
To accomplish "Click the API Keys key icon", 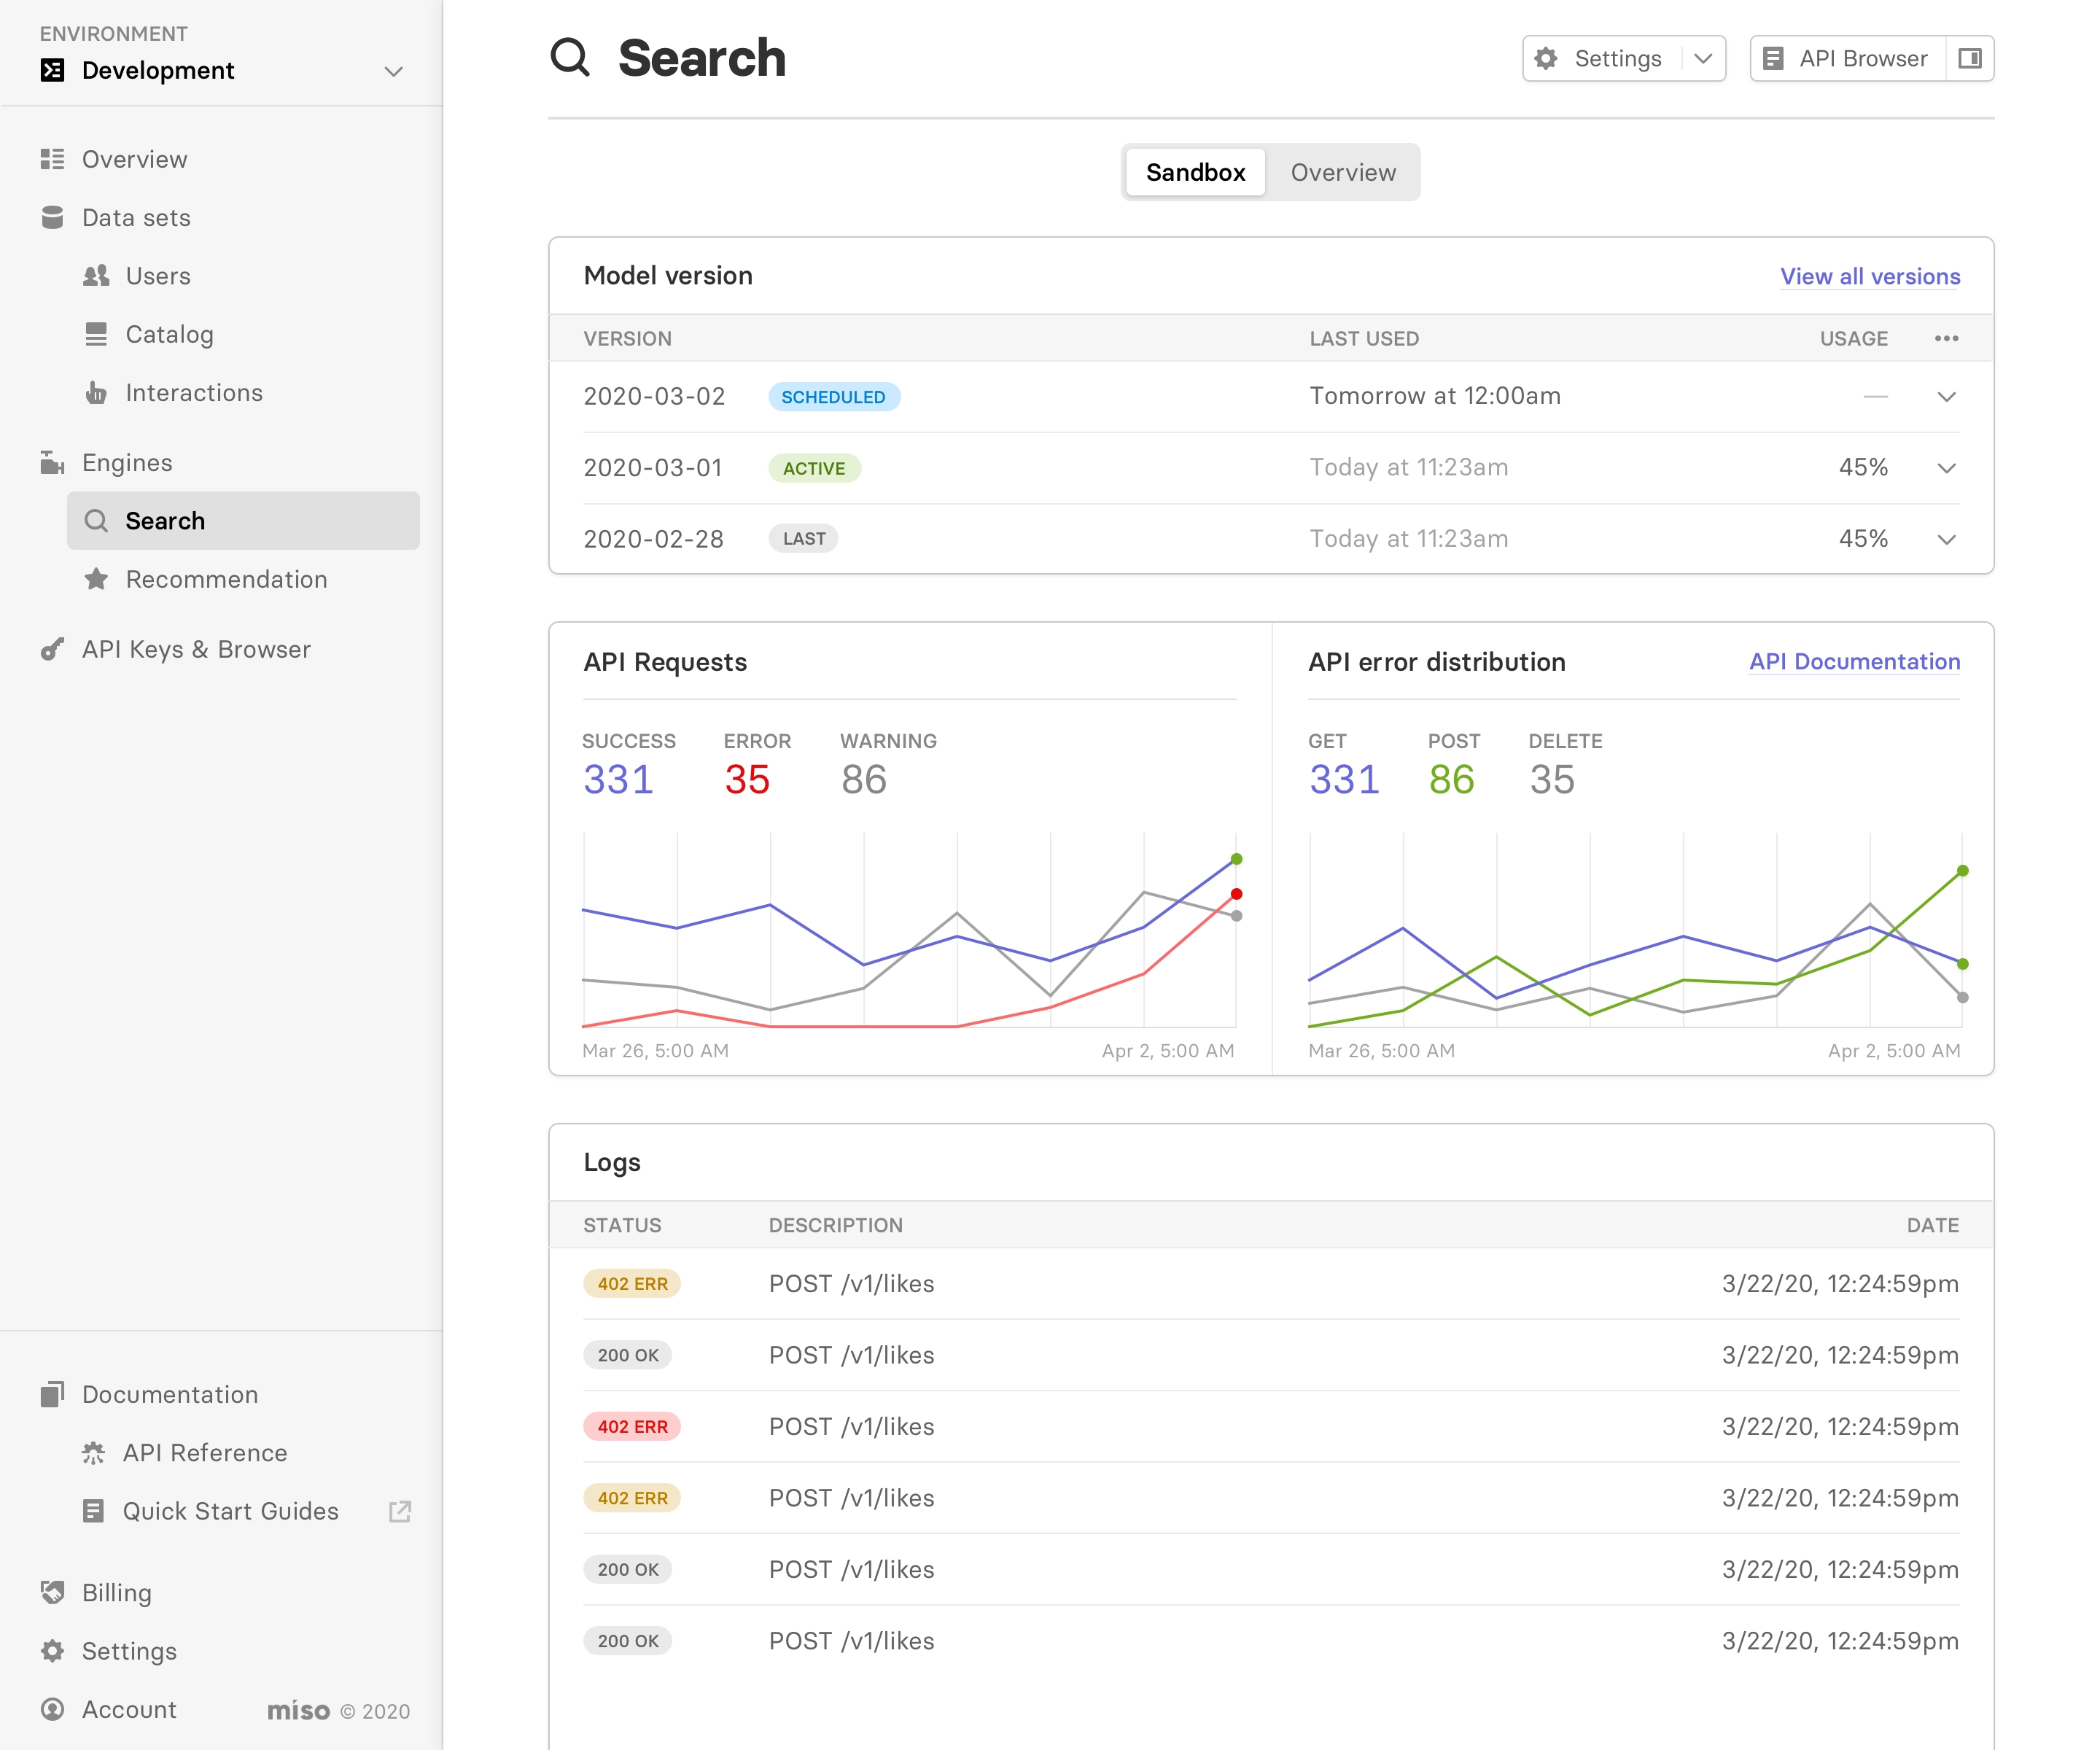I will click(x=52, y=649).
